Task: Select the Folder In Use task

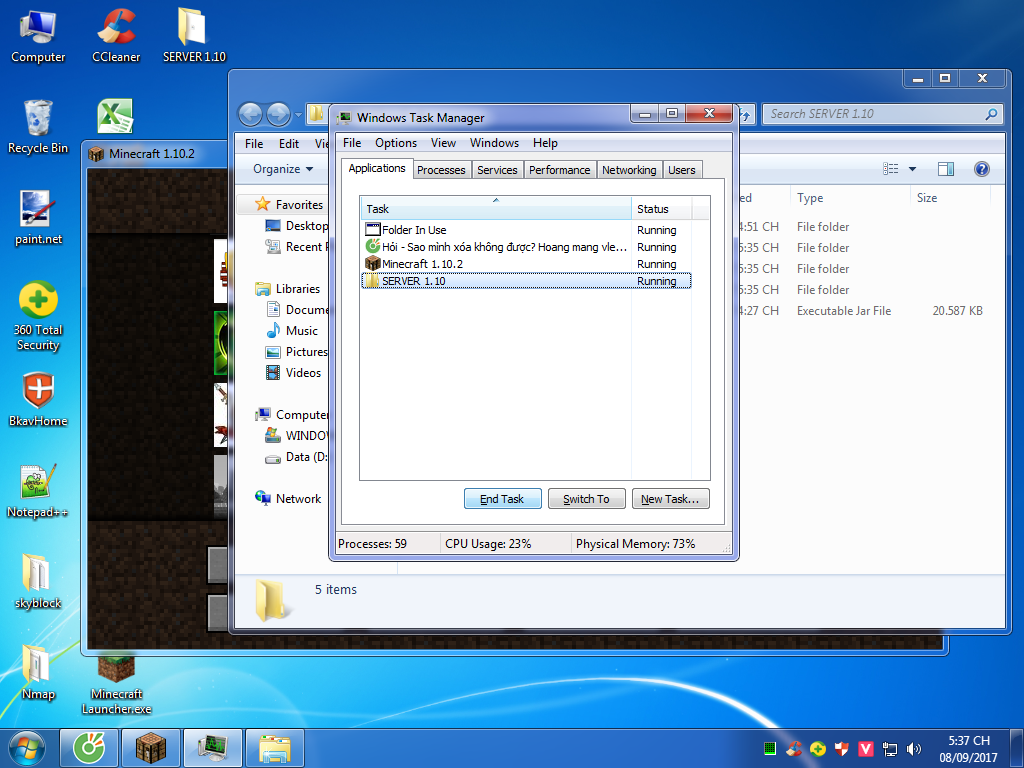Action: tap(526, 230)
